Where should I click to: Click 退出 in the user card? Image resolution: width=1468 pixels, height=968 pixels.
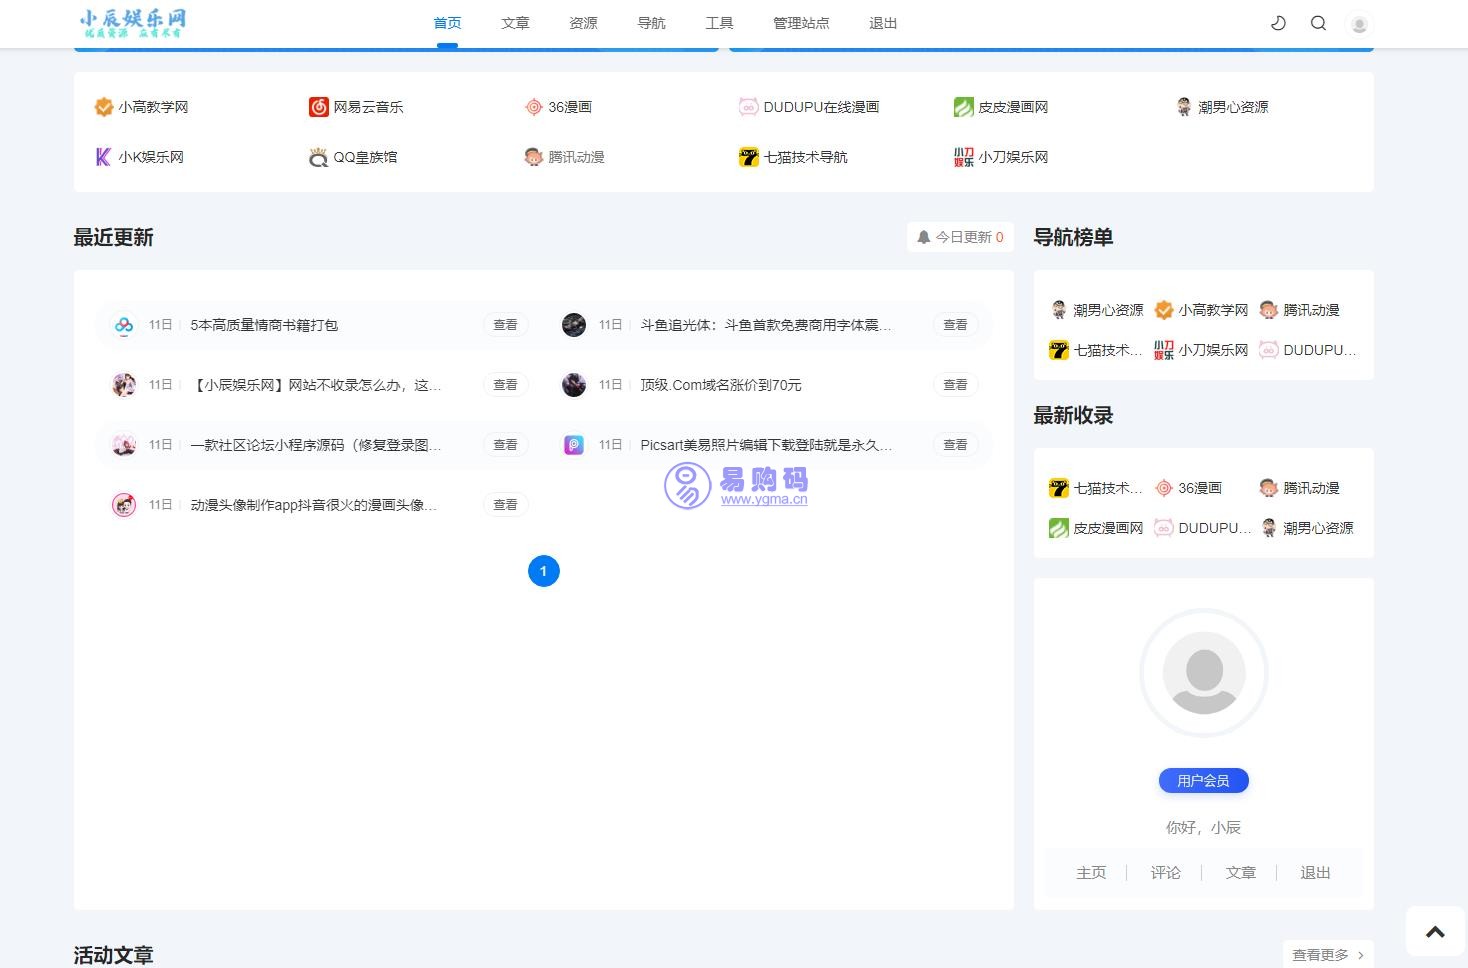(1315, 873)
